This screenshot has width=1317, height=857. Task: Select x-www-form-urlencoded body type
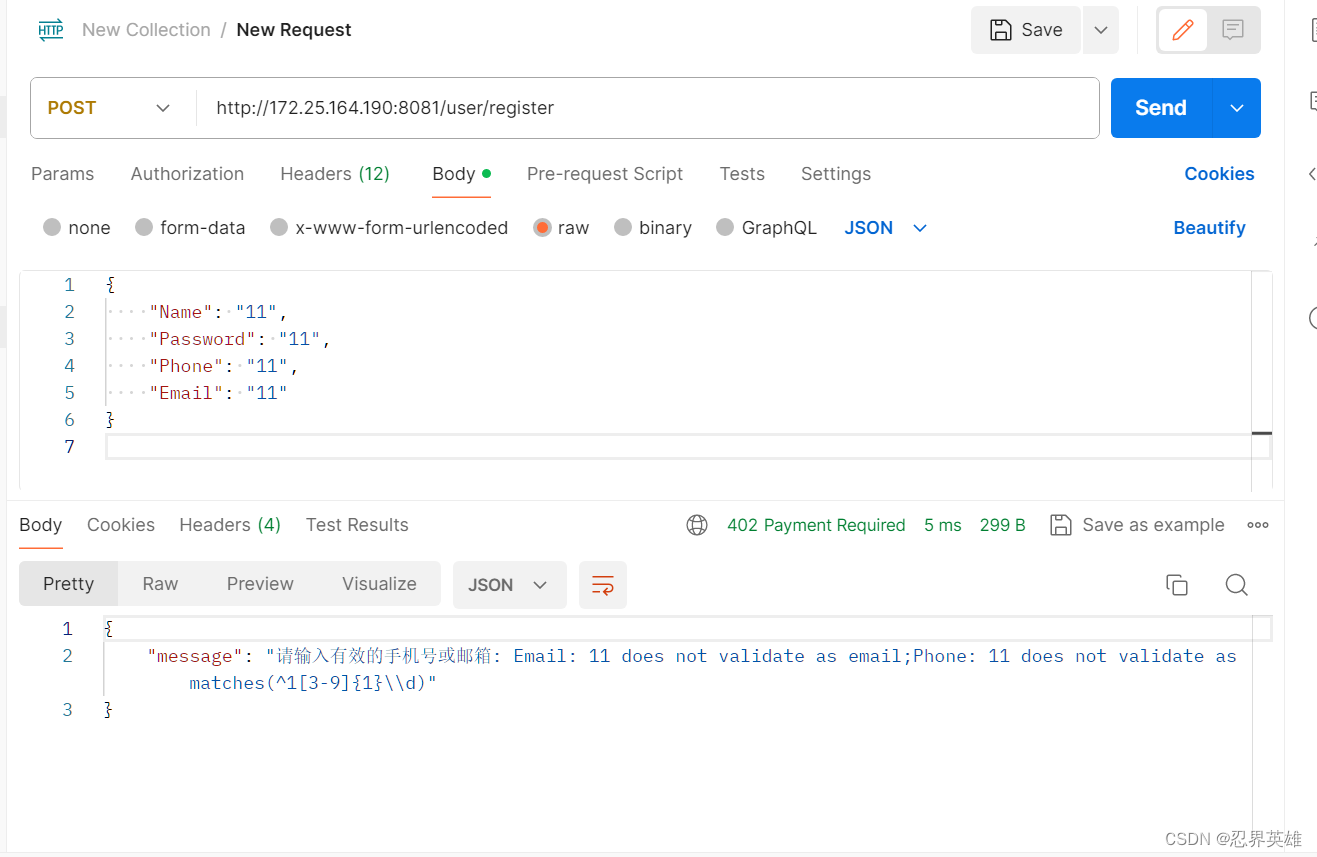389,228
